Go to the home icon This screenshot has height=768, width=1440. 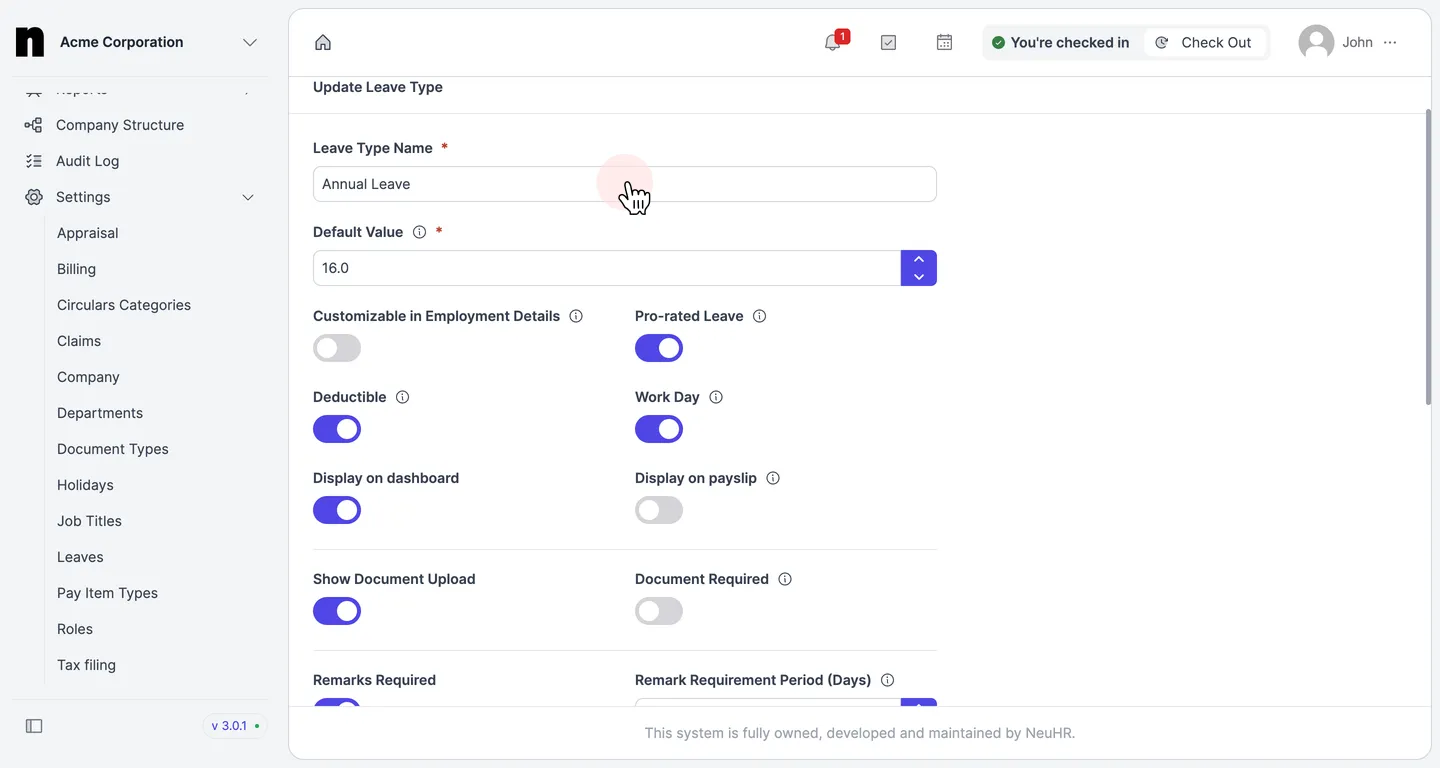(x=322, y=42)
